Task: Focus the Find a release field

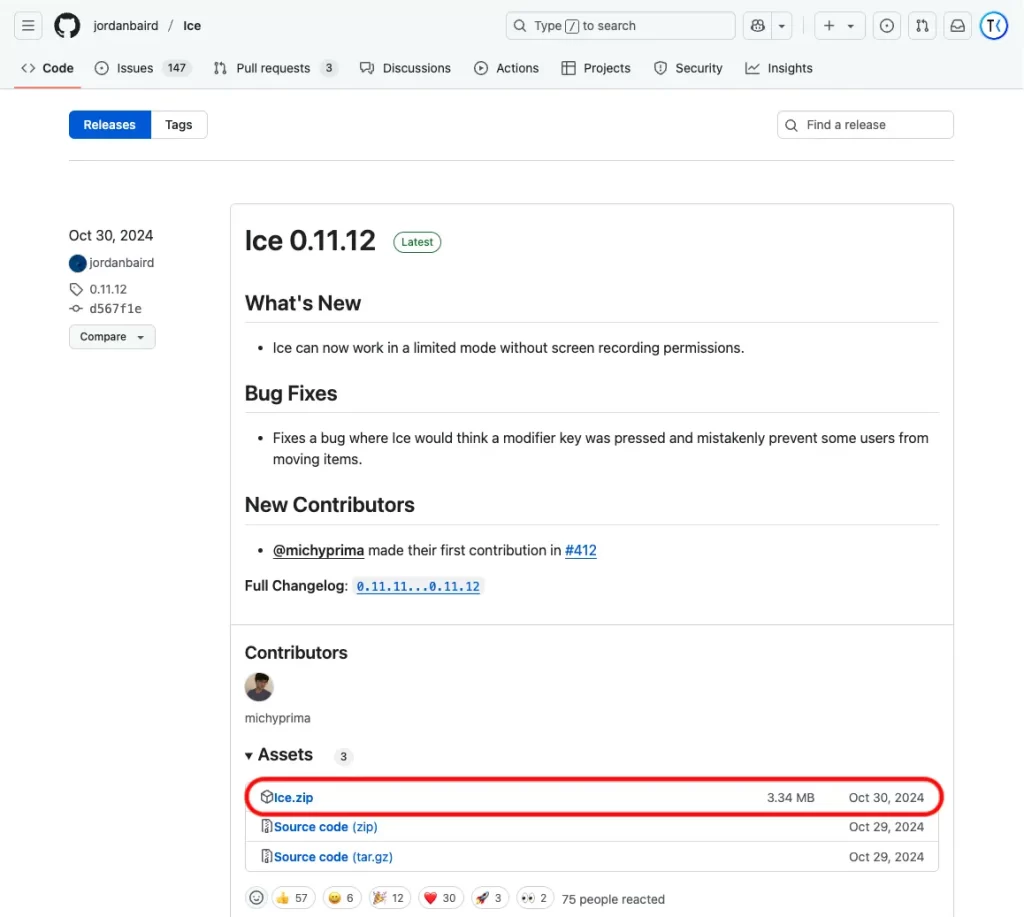Action: pyautogui.click(x=865, y=125)
